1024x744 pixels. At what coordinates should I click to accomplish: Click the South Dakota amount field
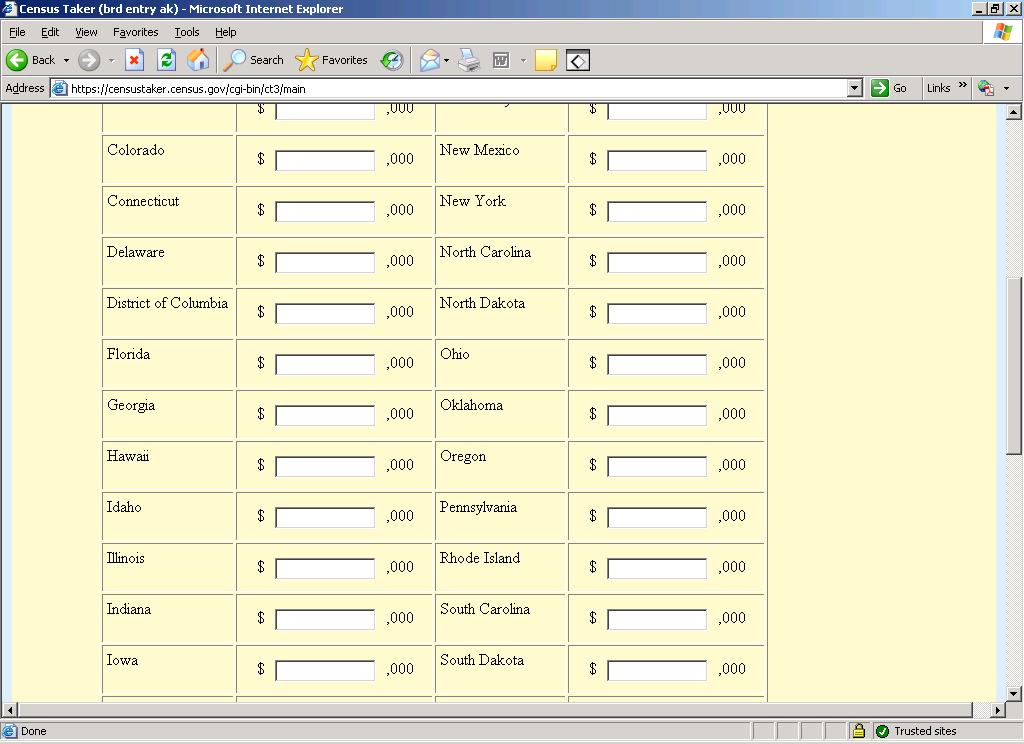pyautogui.click(x=657, y=670)
